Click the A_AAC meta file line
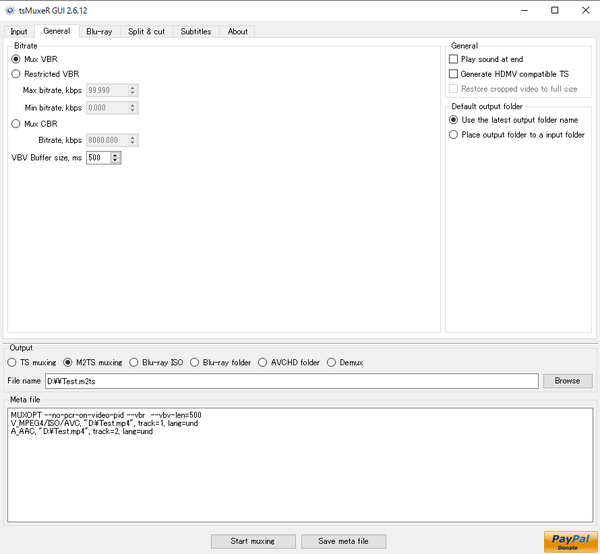 pyautogui.click(x=82, y=431)
